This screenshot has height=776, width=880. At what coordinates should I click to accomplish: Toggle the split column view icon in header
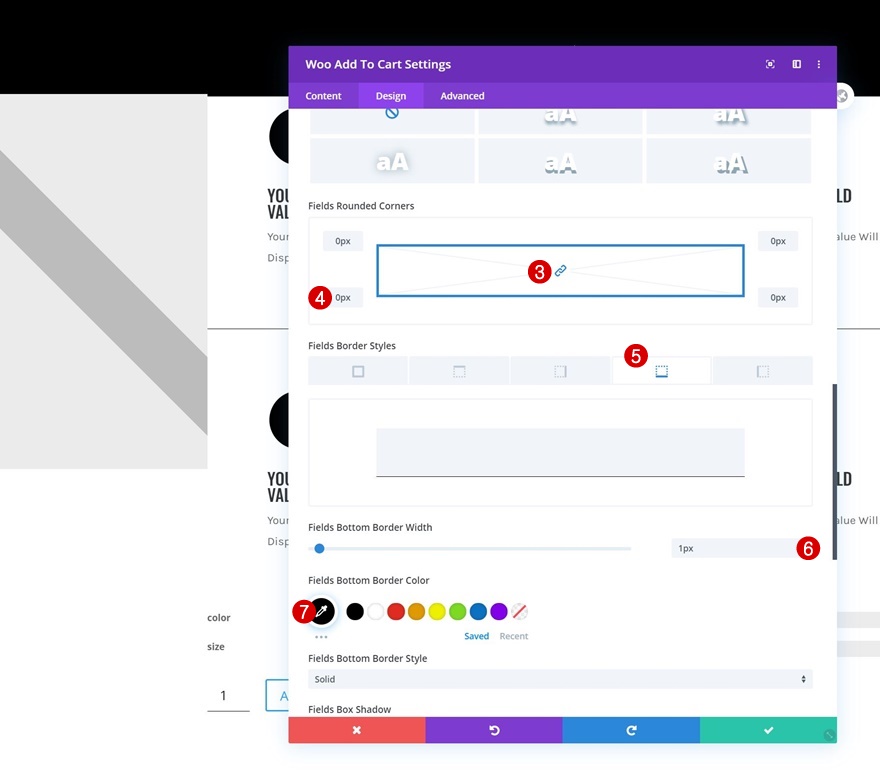click(796, 64)
